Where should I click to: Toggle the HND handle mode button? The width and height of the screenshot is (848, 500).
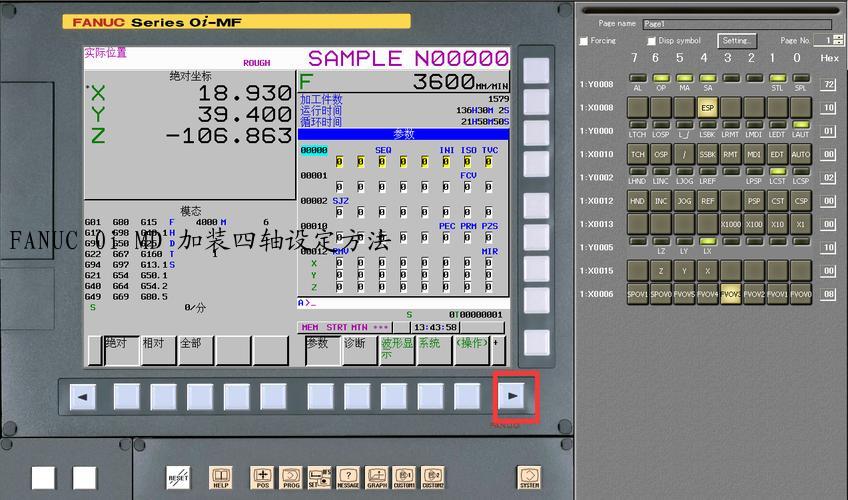(638, 201)
